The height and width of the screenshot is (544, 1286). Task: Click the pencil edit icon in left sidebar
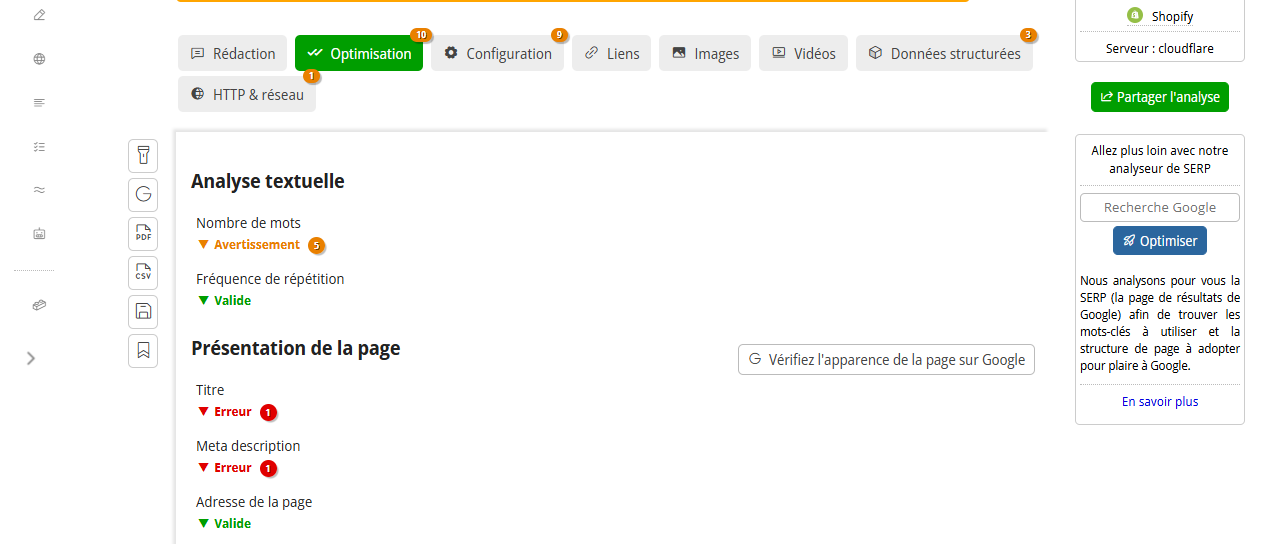(39, 15)
